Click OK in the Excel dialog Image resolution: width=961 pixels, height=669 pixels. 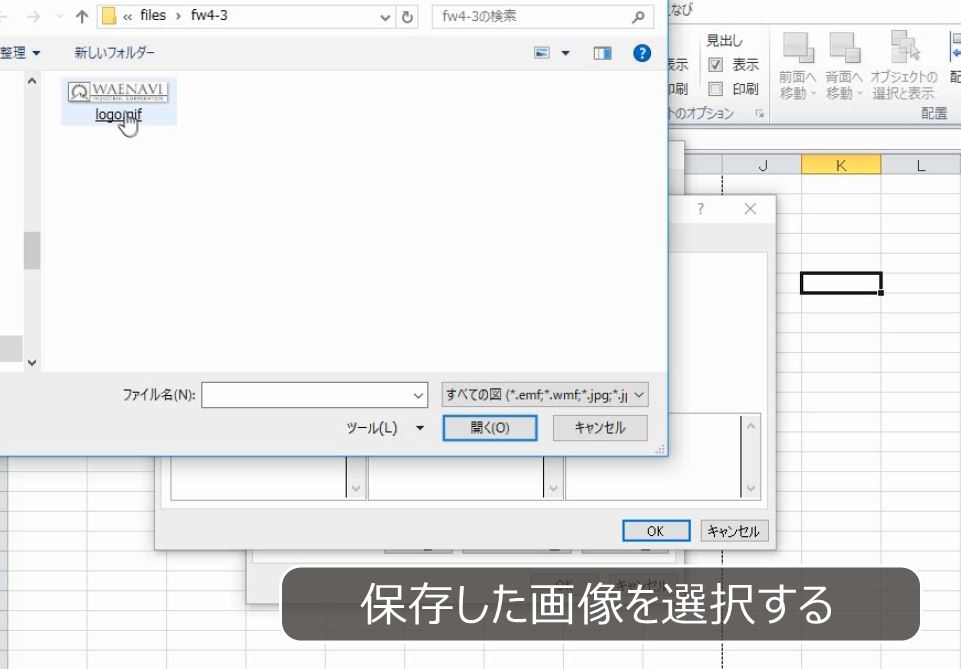(x=655, y=531)
